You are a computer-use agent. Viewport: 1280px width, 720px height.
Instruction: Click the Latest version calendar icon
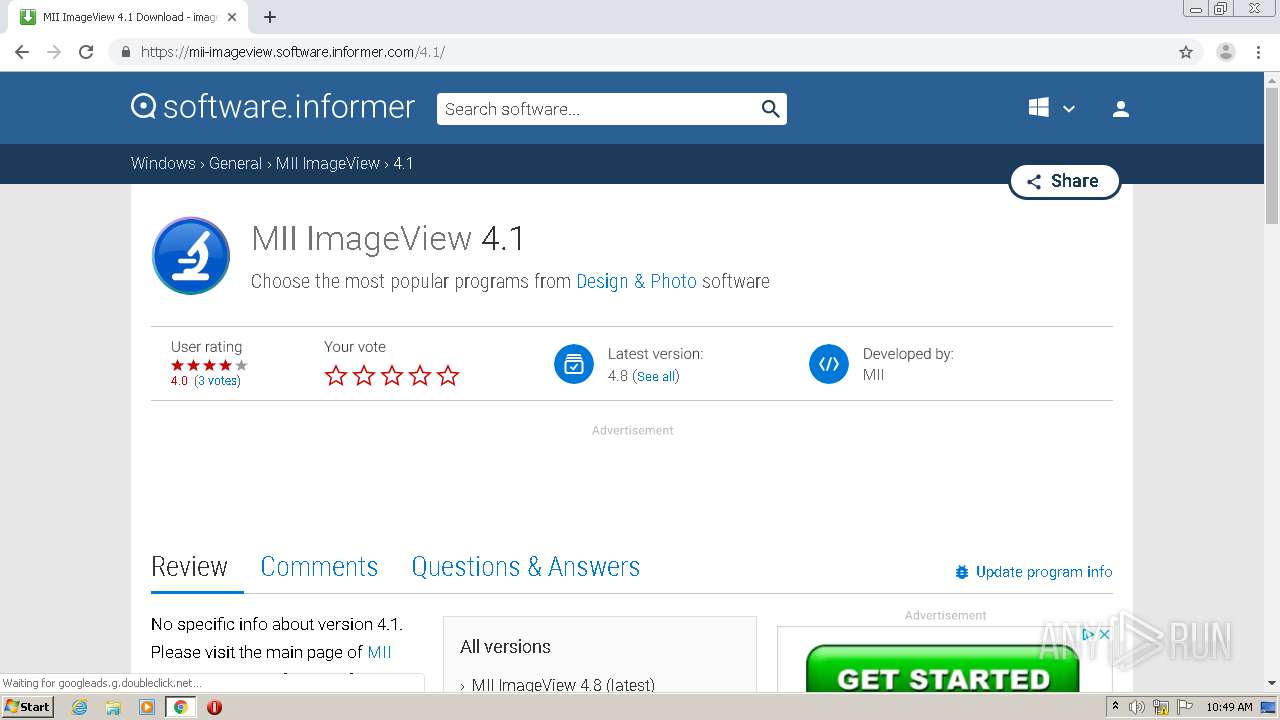(574, 364)
